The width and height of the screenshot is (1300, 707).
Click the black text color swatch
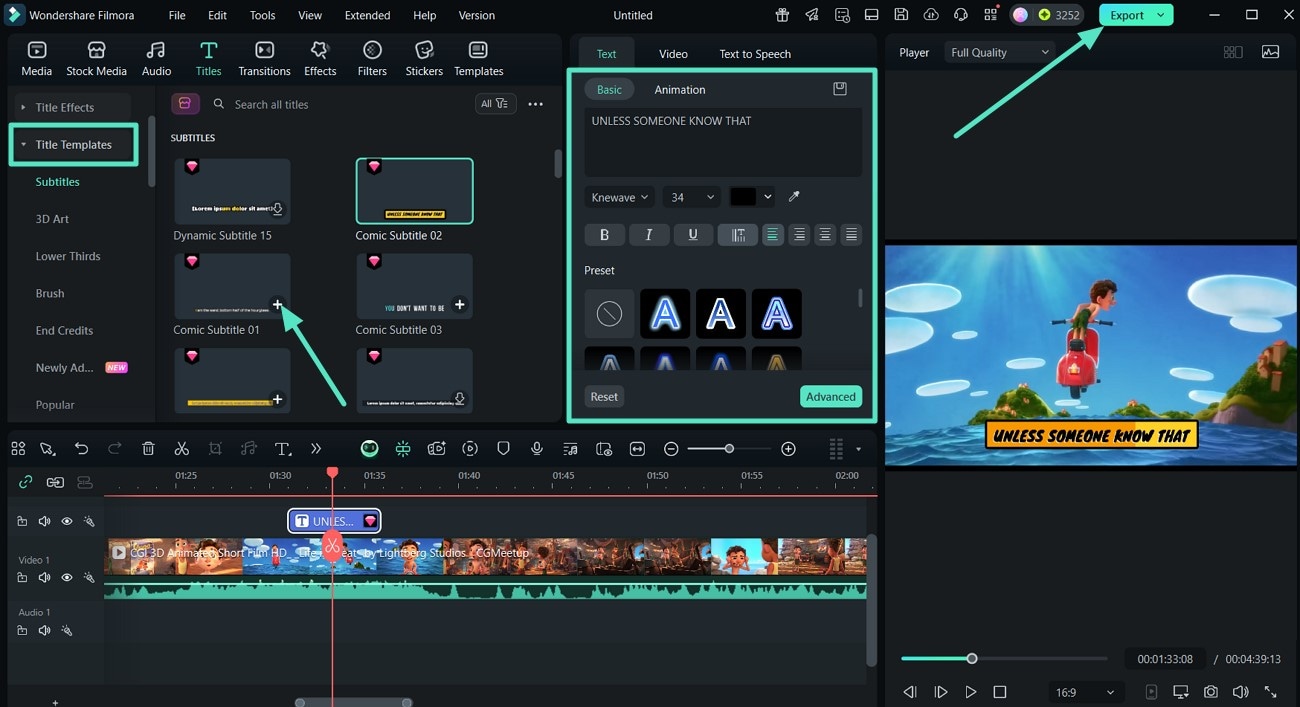click(743, 197)
